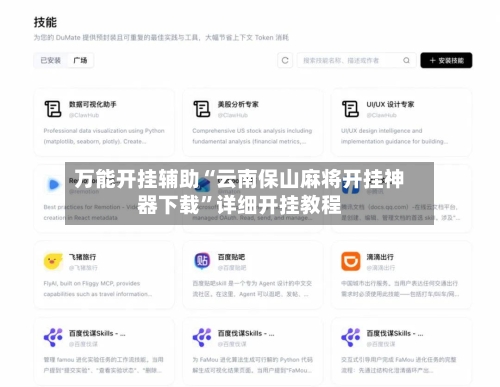The width and height of the screenshot is (500, 387).
Task: Click the @百度贴吧 author name
Action: coord(232,268)
